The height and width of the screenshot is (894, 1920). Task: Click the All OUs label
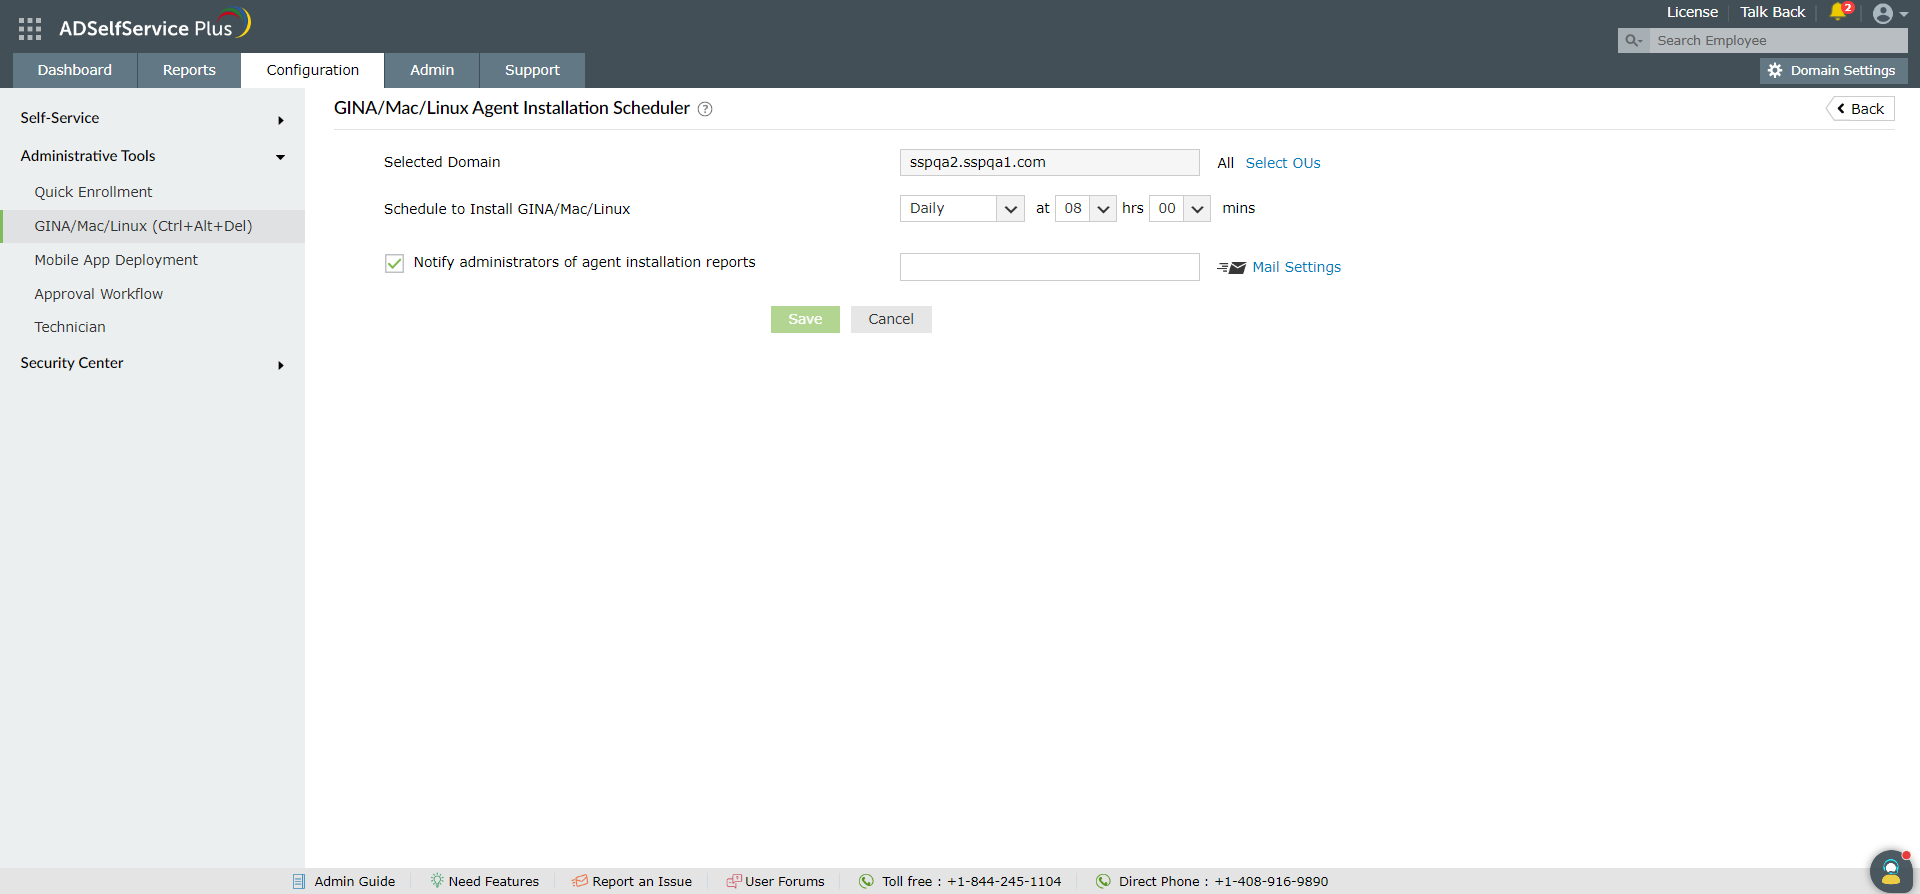coord(1226,163)
